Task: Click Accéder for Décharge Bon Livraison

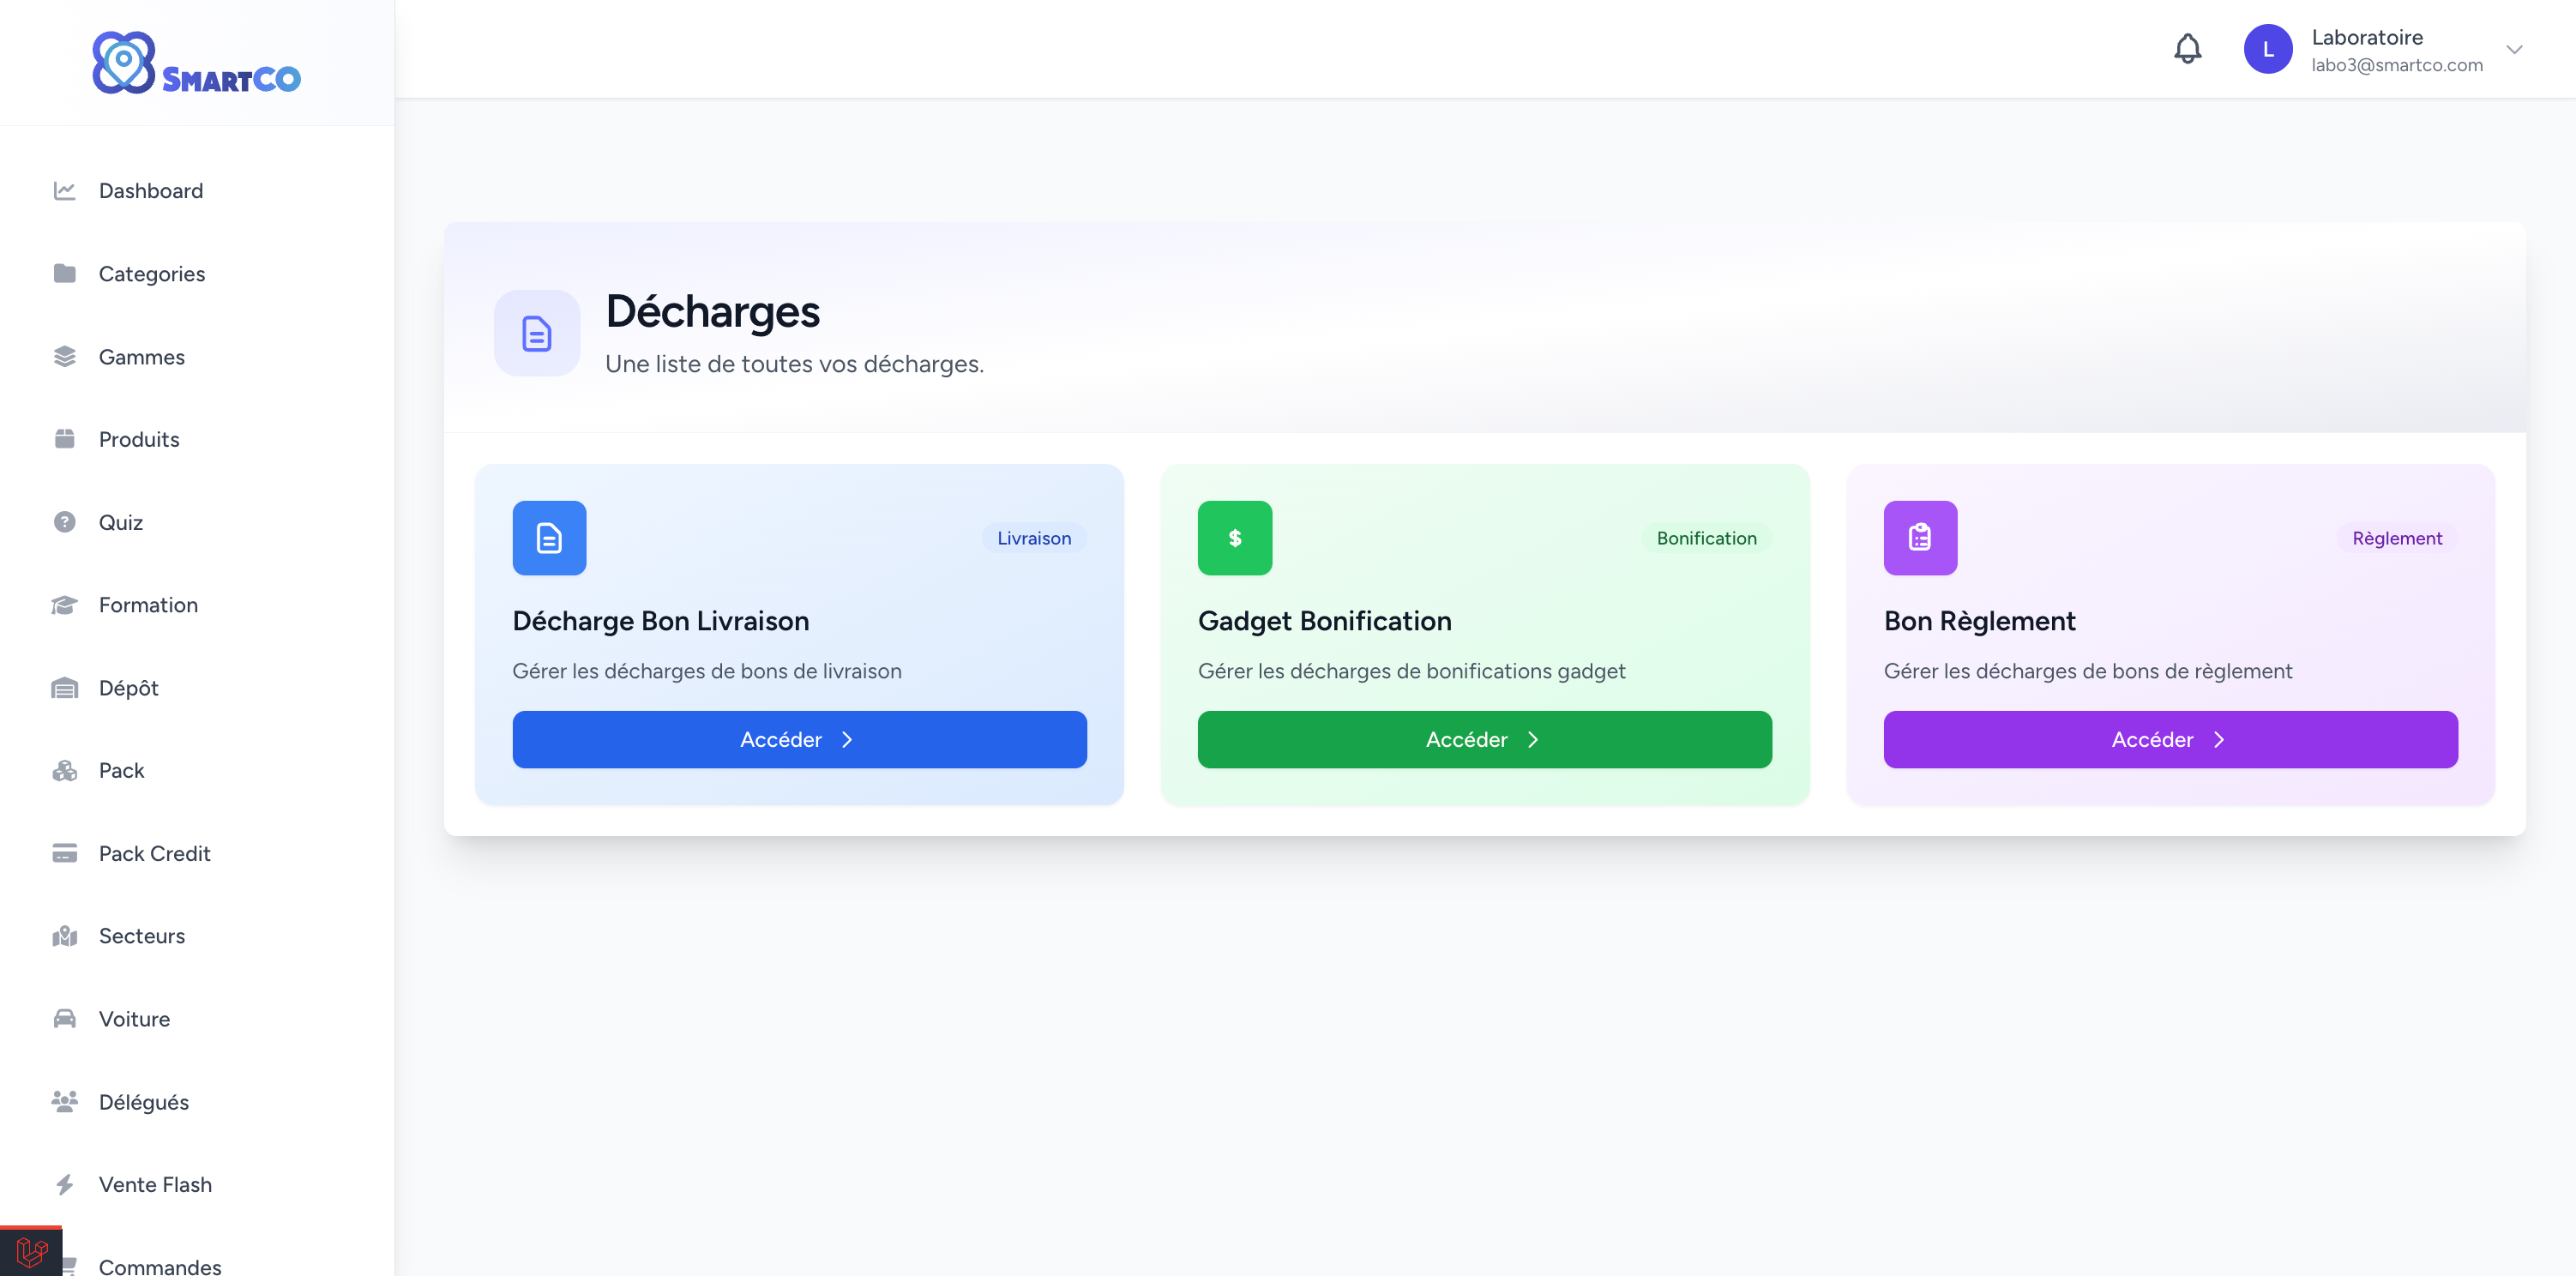Action: [799, 739]
